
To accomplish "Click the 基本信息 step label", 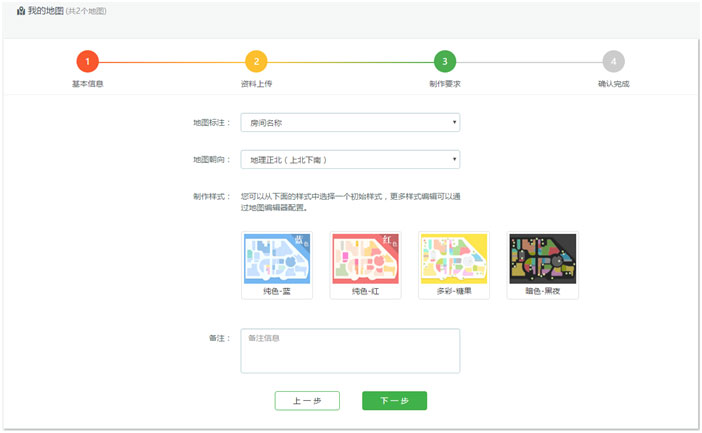I will pos(88,84).
